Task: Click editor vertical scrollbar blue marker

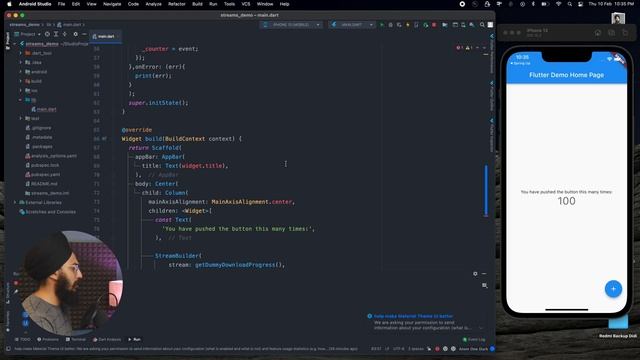Action: [486, 190]
